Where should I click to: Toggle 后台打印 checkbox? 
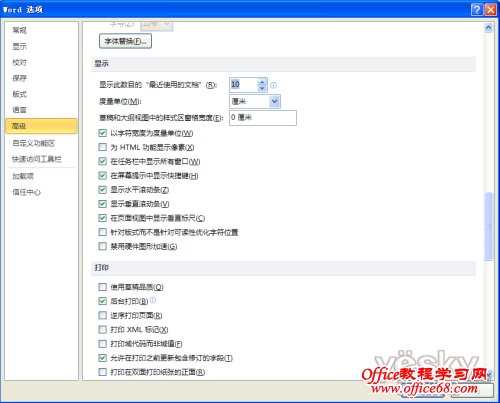[102, 301]
